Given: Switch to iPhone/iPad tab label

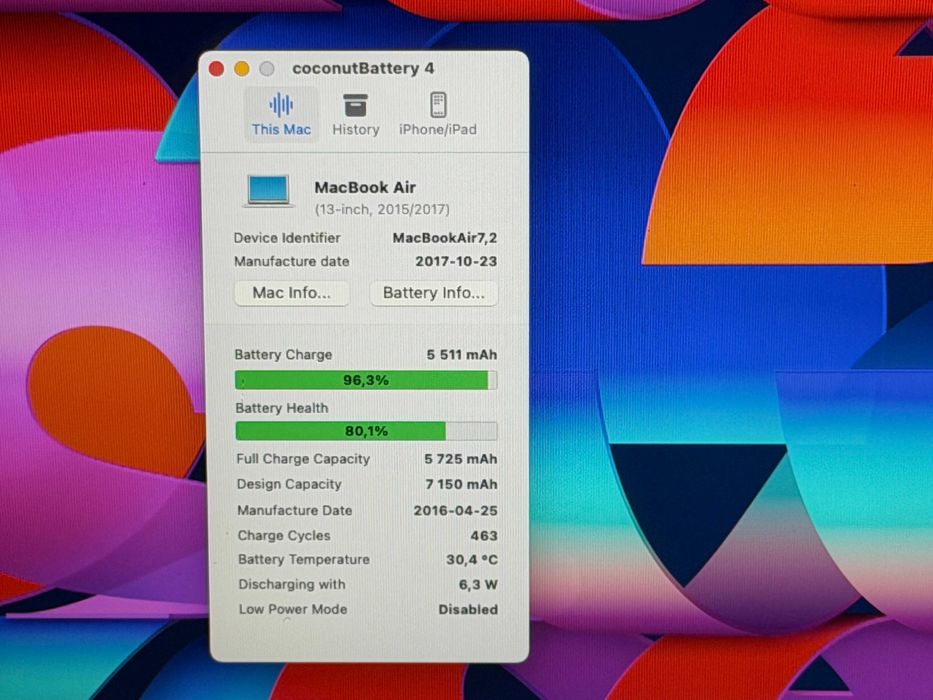Looking at the screenshot, I should (x=437, y=129).
